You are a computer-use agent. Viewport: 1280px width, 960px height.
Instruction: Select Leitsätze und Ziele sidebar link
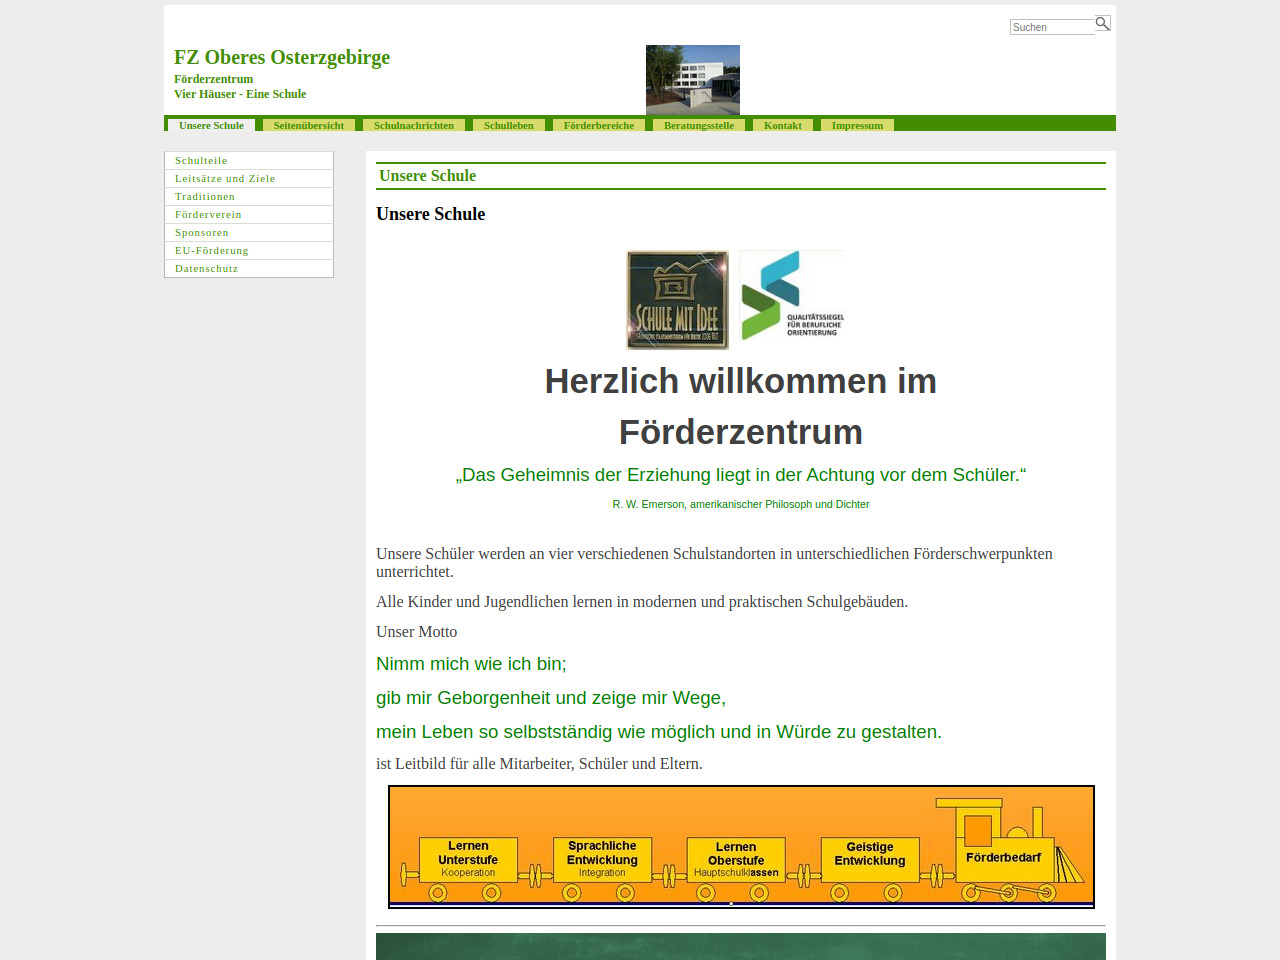coord(225,178)
